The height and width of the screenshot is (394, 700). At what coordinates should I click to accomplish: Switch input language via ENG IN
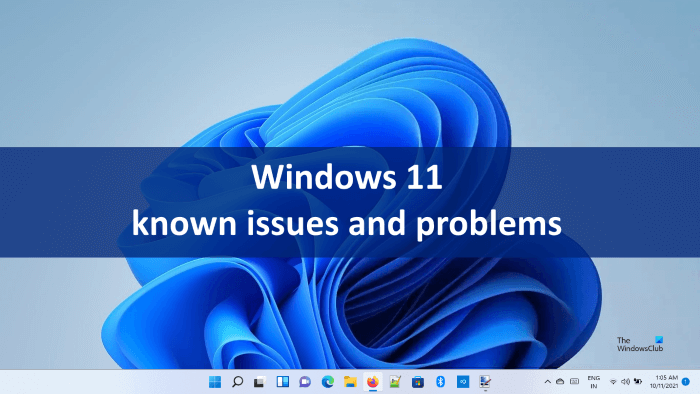click(594, 382)
